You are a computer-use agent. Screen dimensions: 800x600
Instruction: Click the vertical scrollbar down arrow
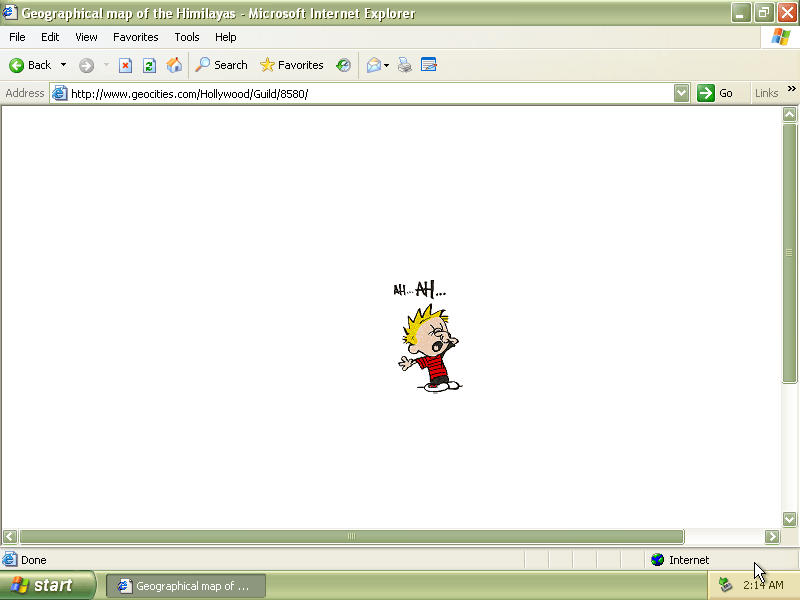[x=789, y=519]
